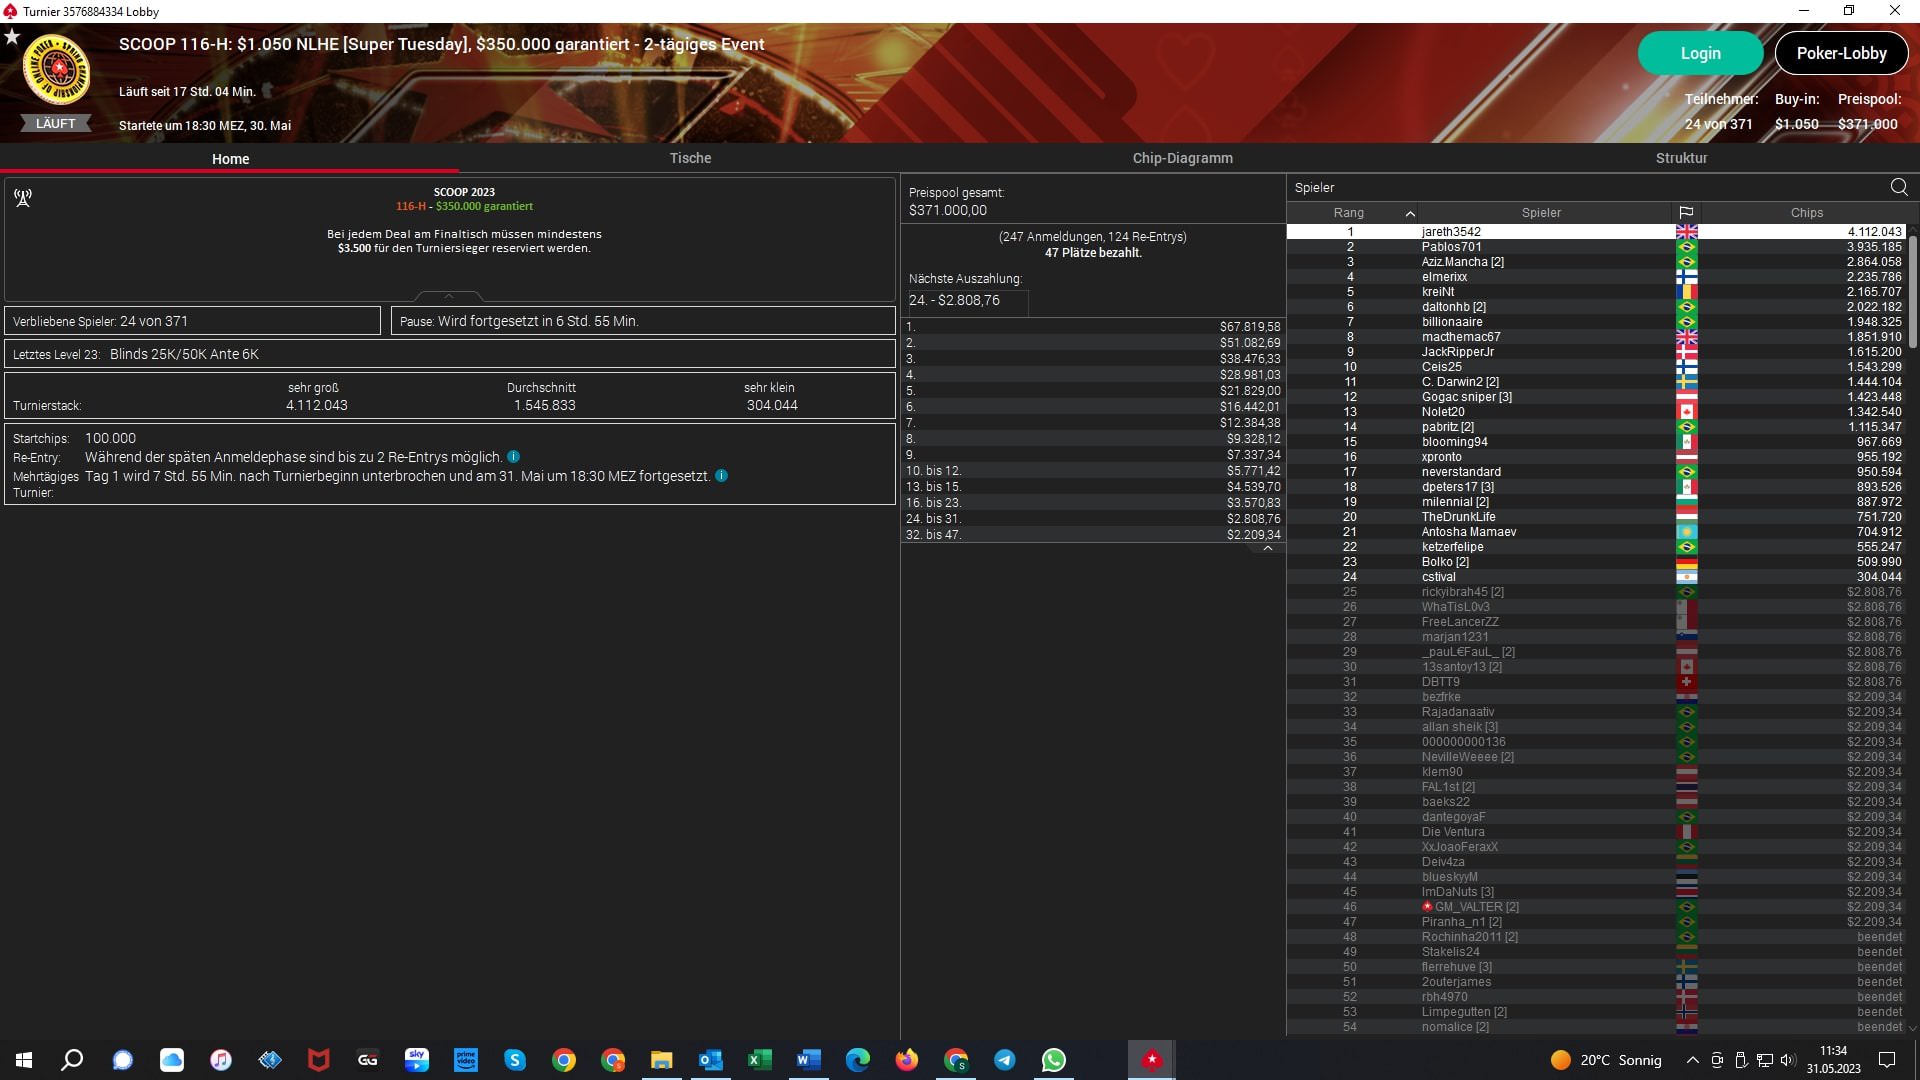This screenshot has height=1080, width=1920.
Task: Click the Verbliebene Spieler 24 von 371 box
Action: (192, 321)
